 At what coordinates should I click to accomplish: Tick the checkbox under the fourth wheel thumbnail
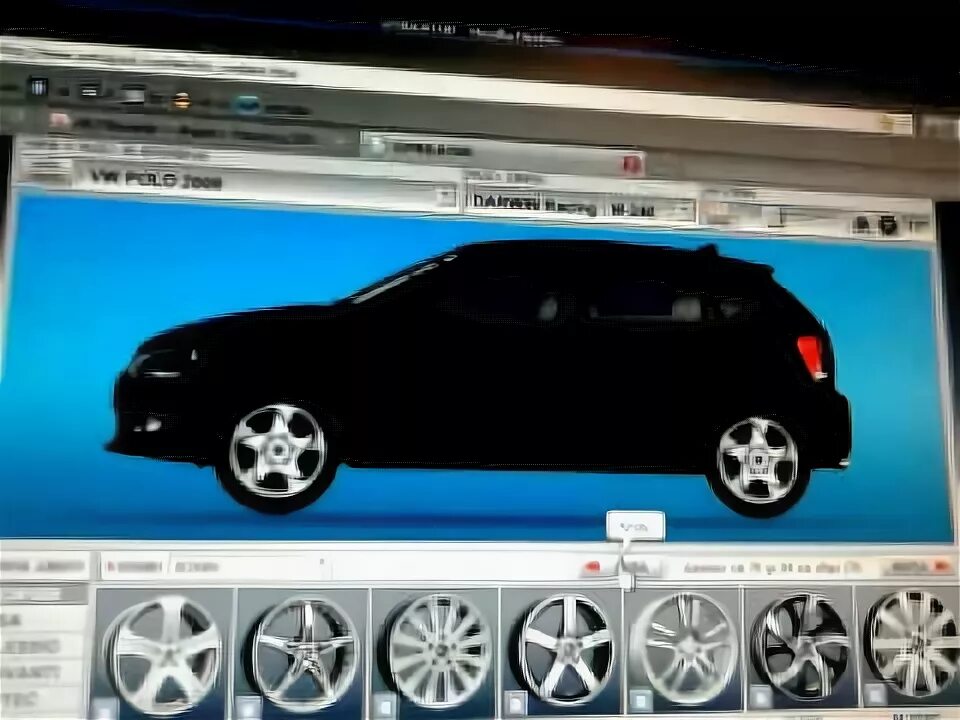(x=515, y=703)
